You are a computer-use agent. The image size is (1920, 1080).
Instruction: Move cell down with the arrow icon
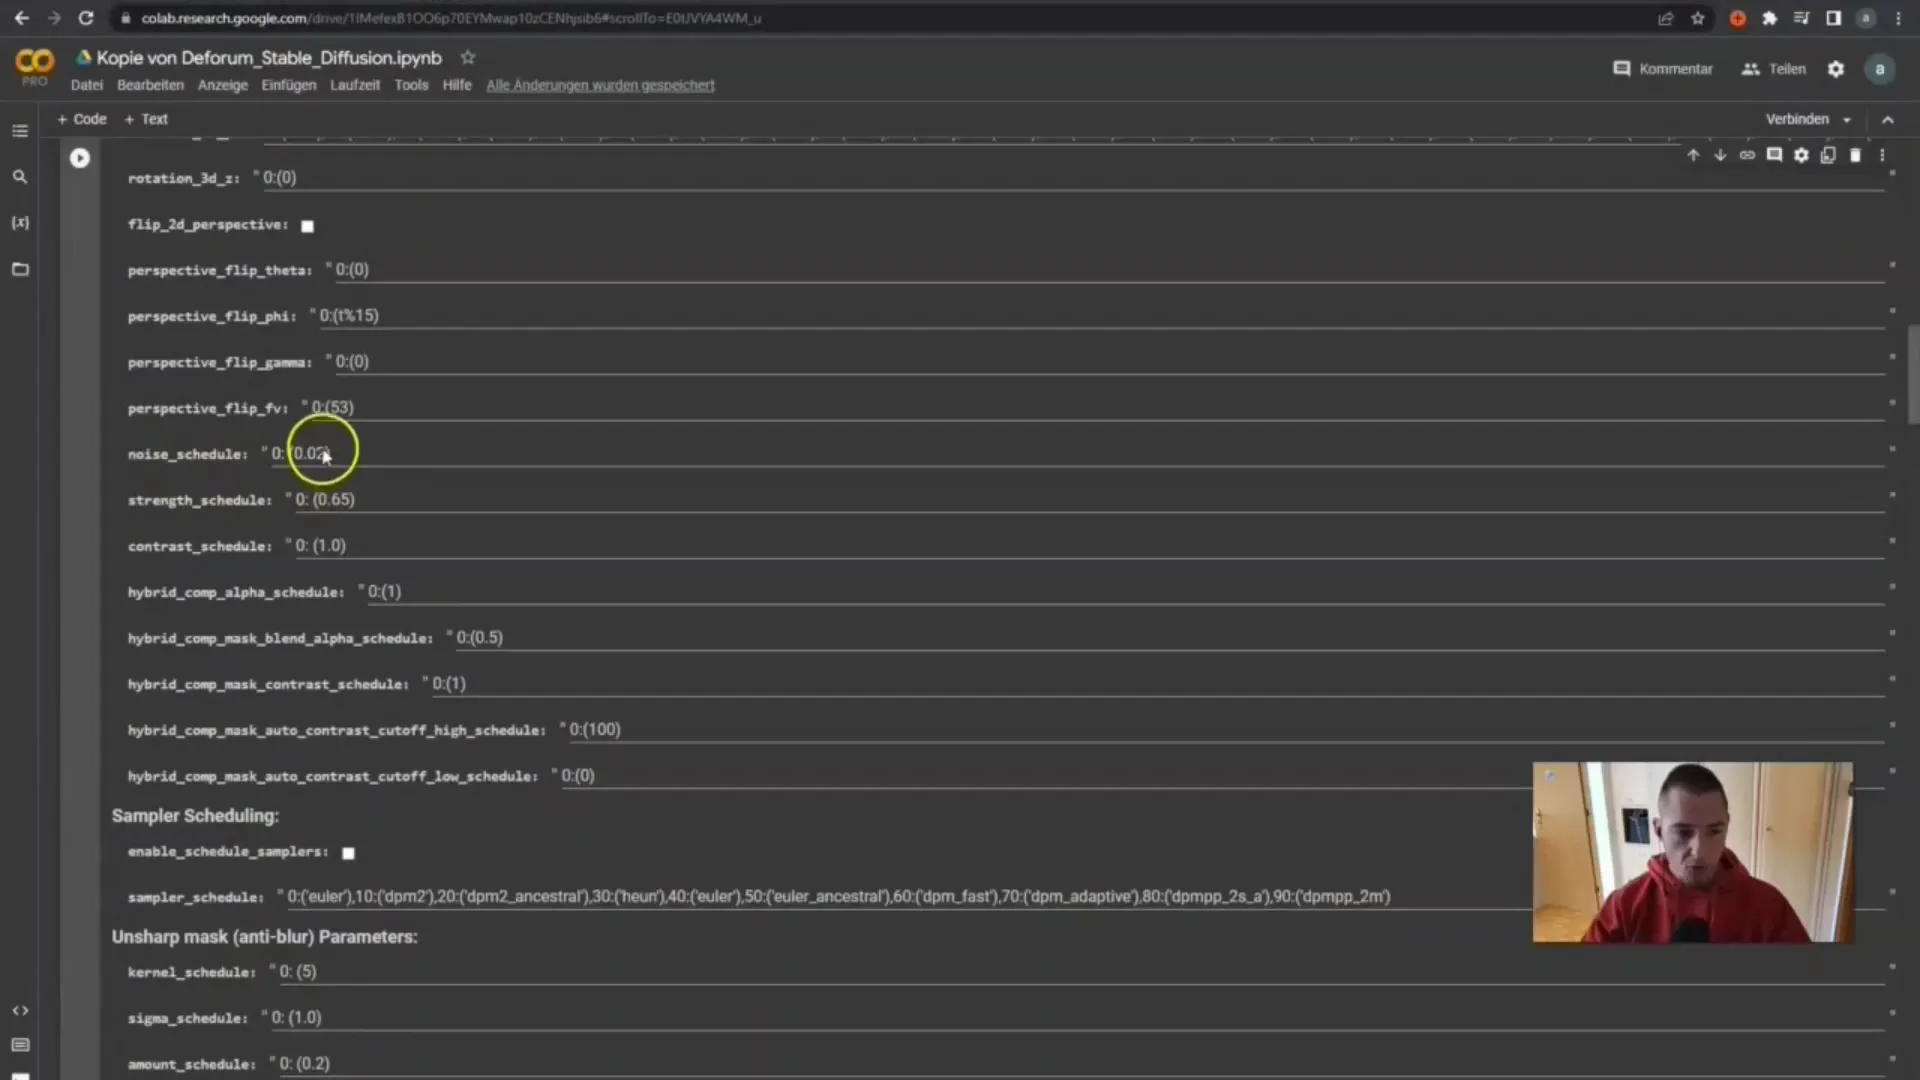tap(1720, 155)
